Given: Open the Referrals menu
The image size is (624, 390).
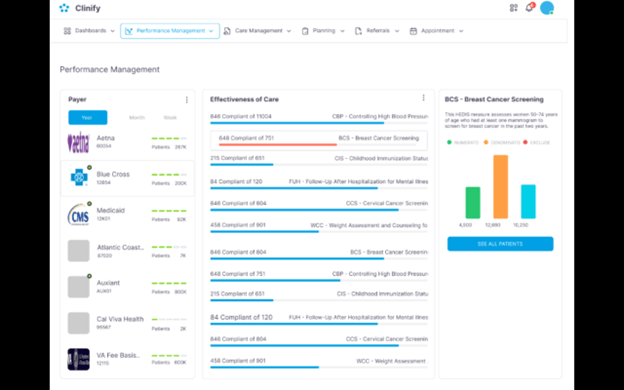Looking at the screenshot, I should tap(377, 31).
